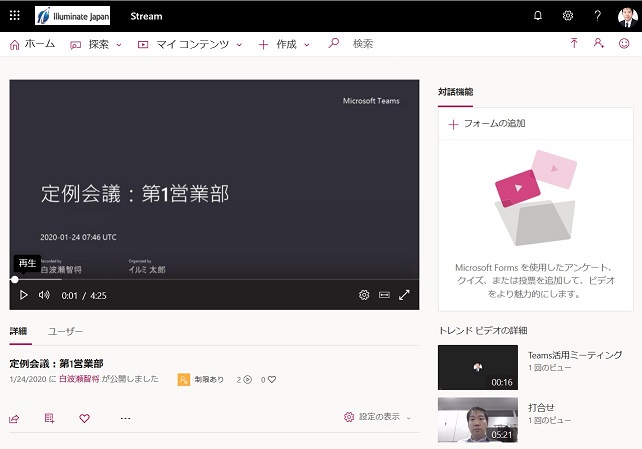Switch to the ユーザー tab
Screen dimensions: 642x449
coord(66,331)
